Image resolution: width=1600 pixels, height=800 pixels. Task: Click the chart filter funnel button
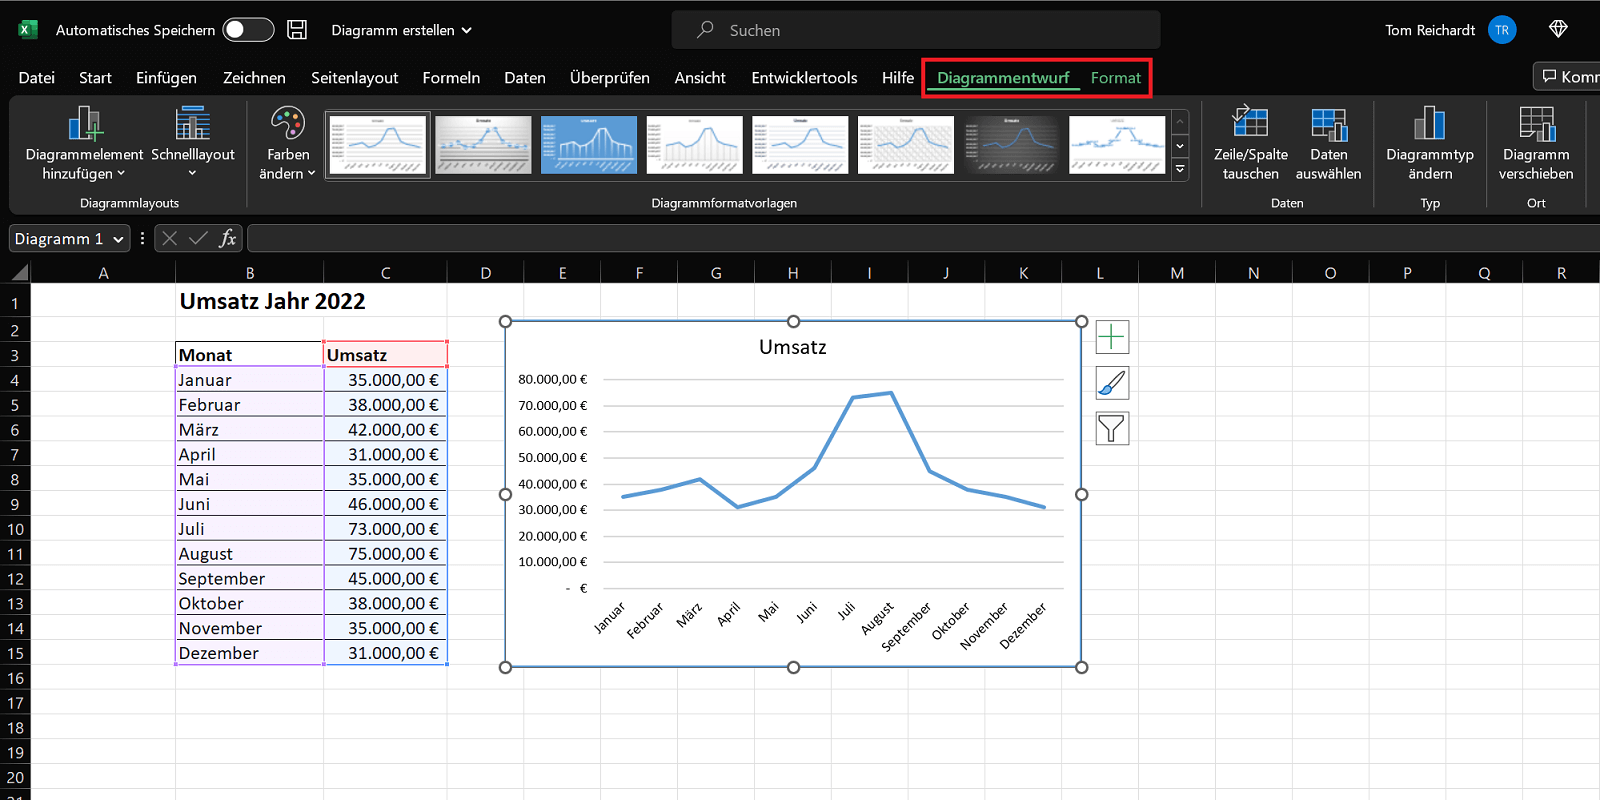pyautogui.click(x=1112, y=428)
